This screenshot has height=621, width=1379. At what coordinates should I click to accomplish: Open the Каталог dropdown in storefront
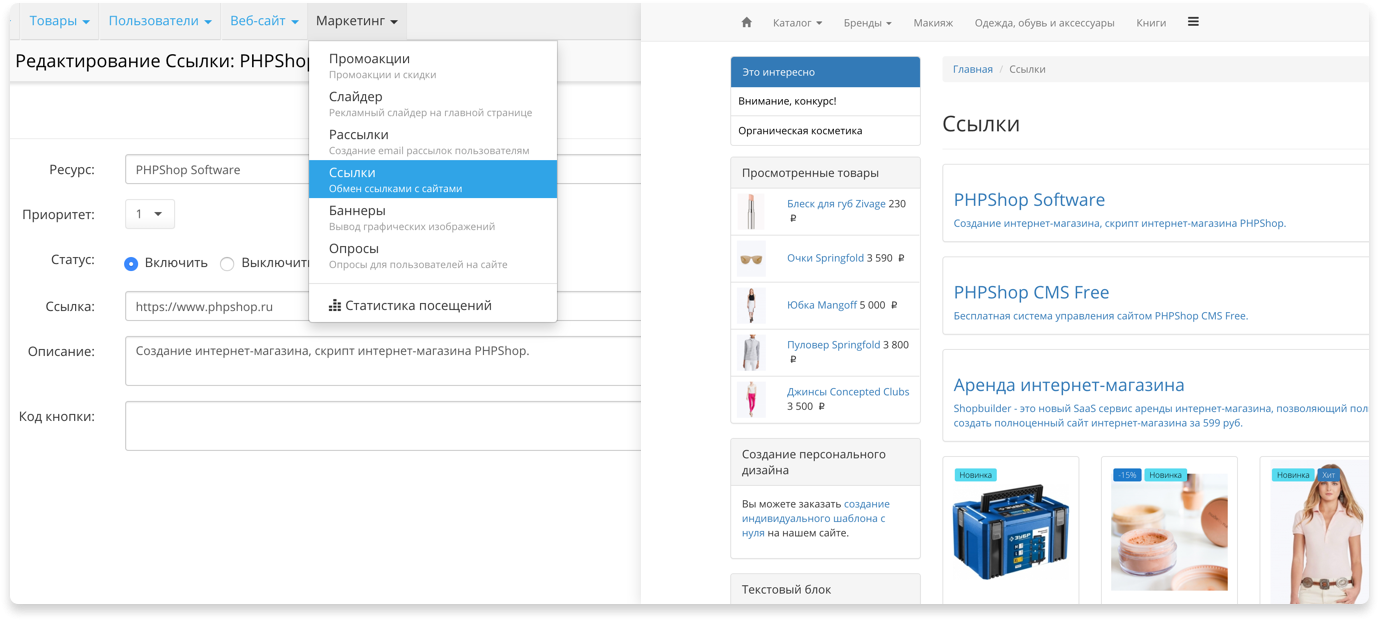coord(797,22)
